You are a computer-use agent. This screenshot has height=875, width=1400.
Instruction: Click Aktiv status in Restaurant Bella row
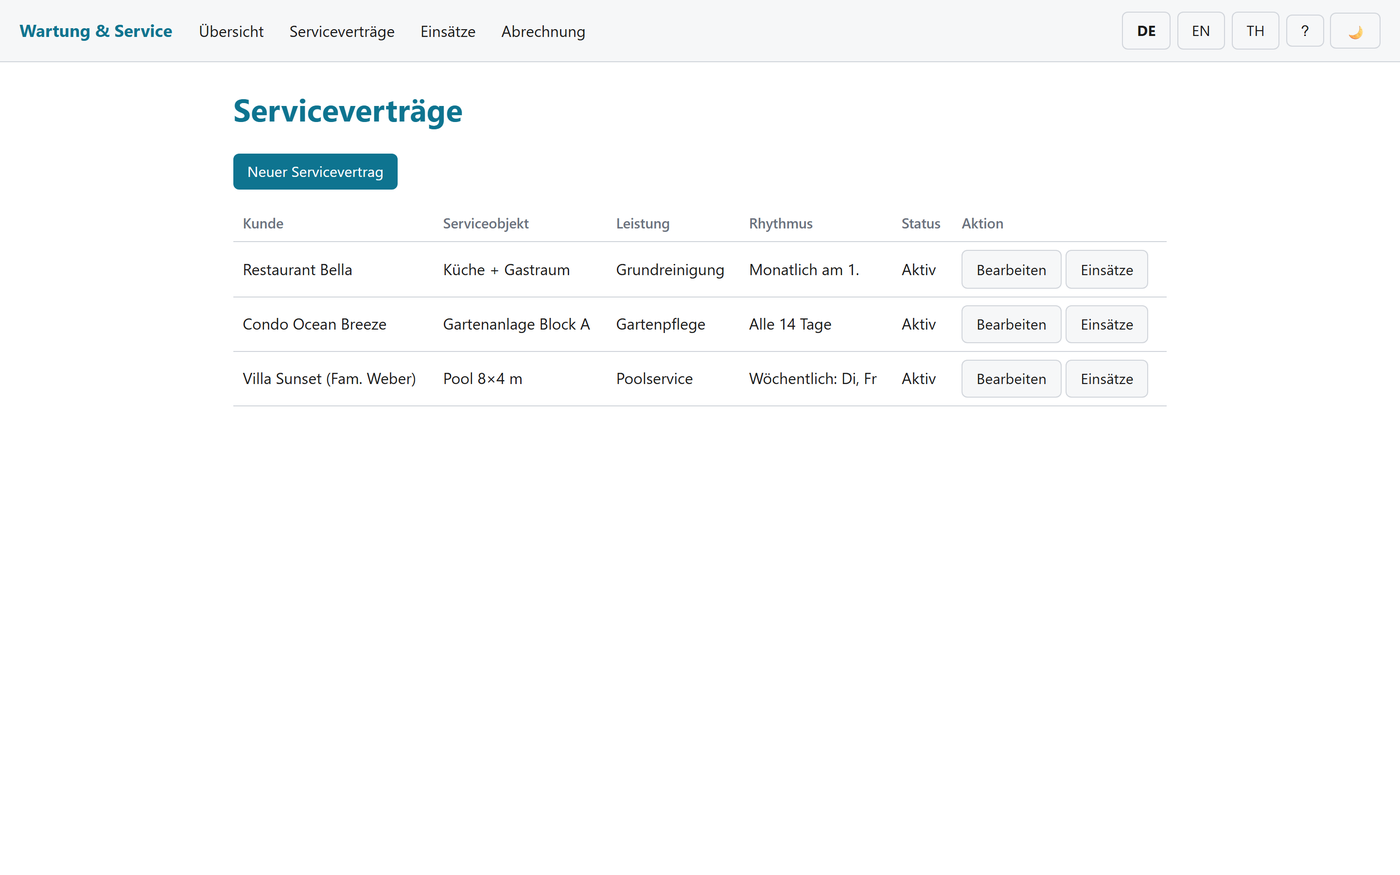tap(919, 270)
